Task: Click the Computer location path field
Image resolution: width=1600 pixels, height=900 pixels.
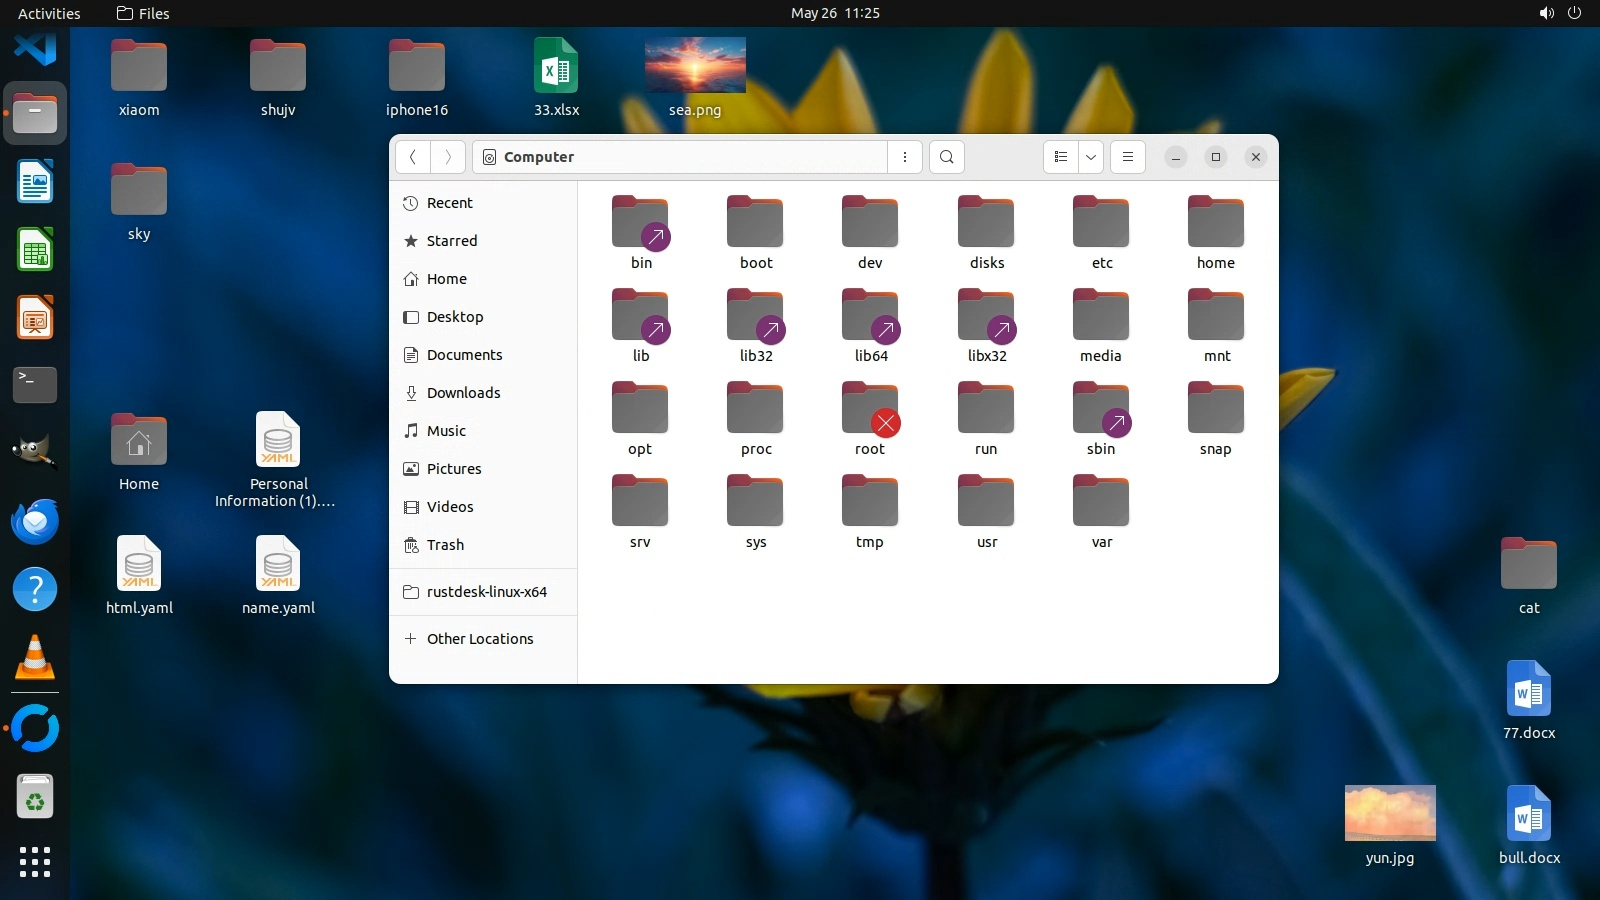Action: point(680,157)
